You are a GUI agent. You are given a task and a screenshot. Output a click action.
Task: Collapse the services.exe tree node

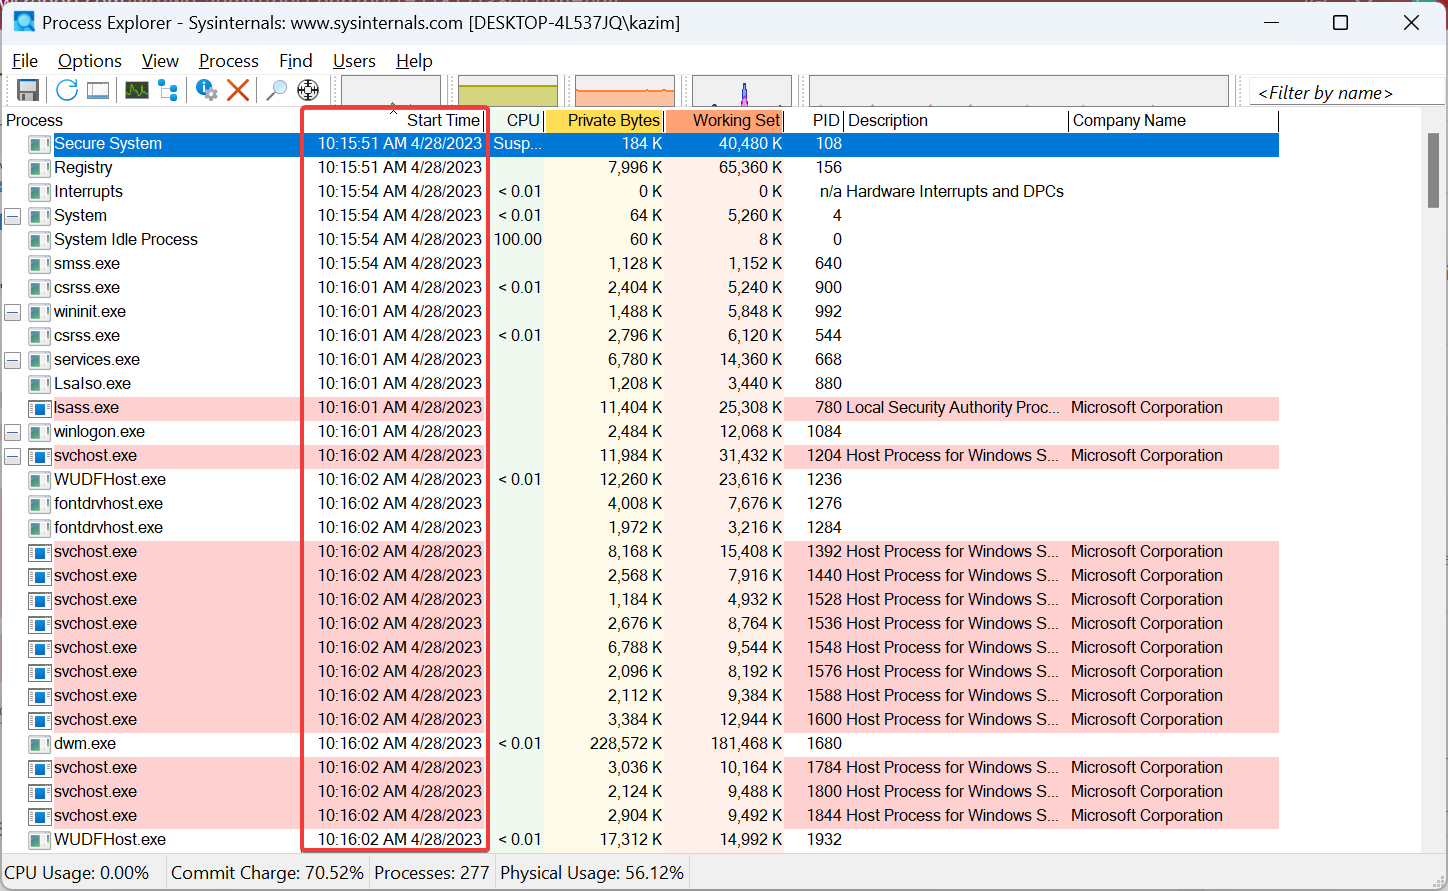[x=13, y=360]
